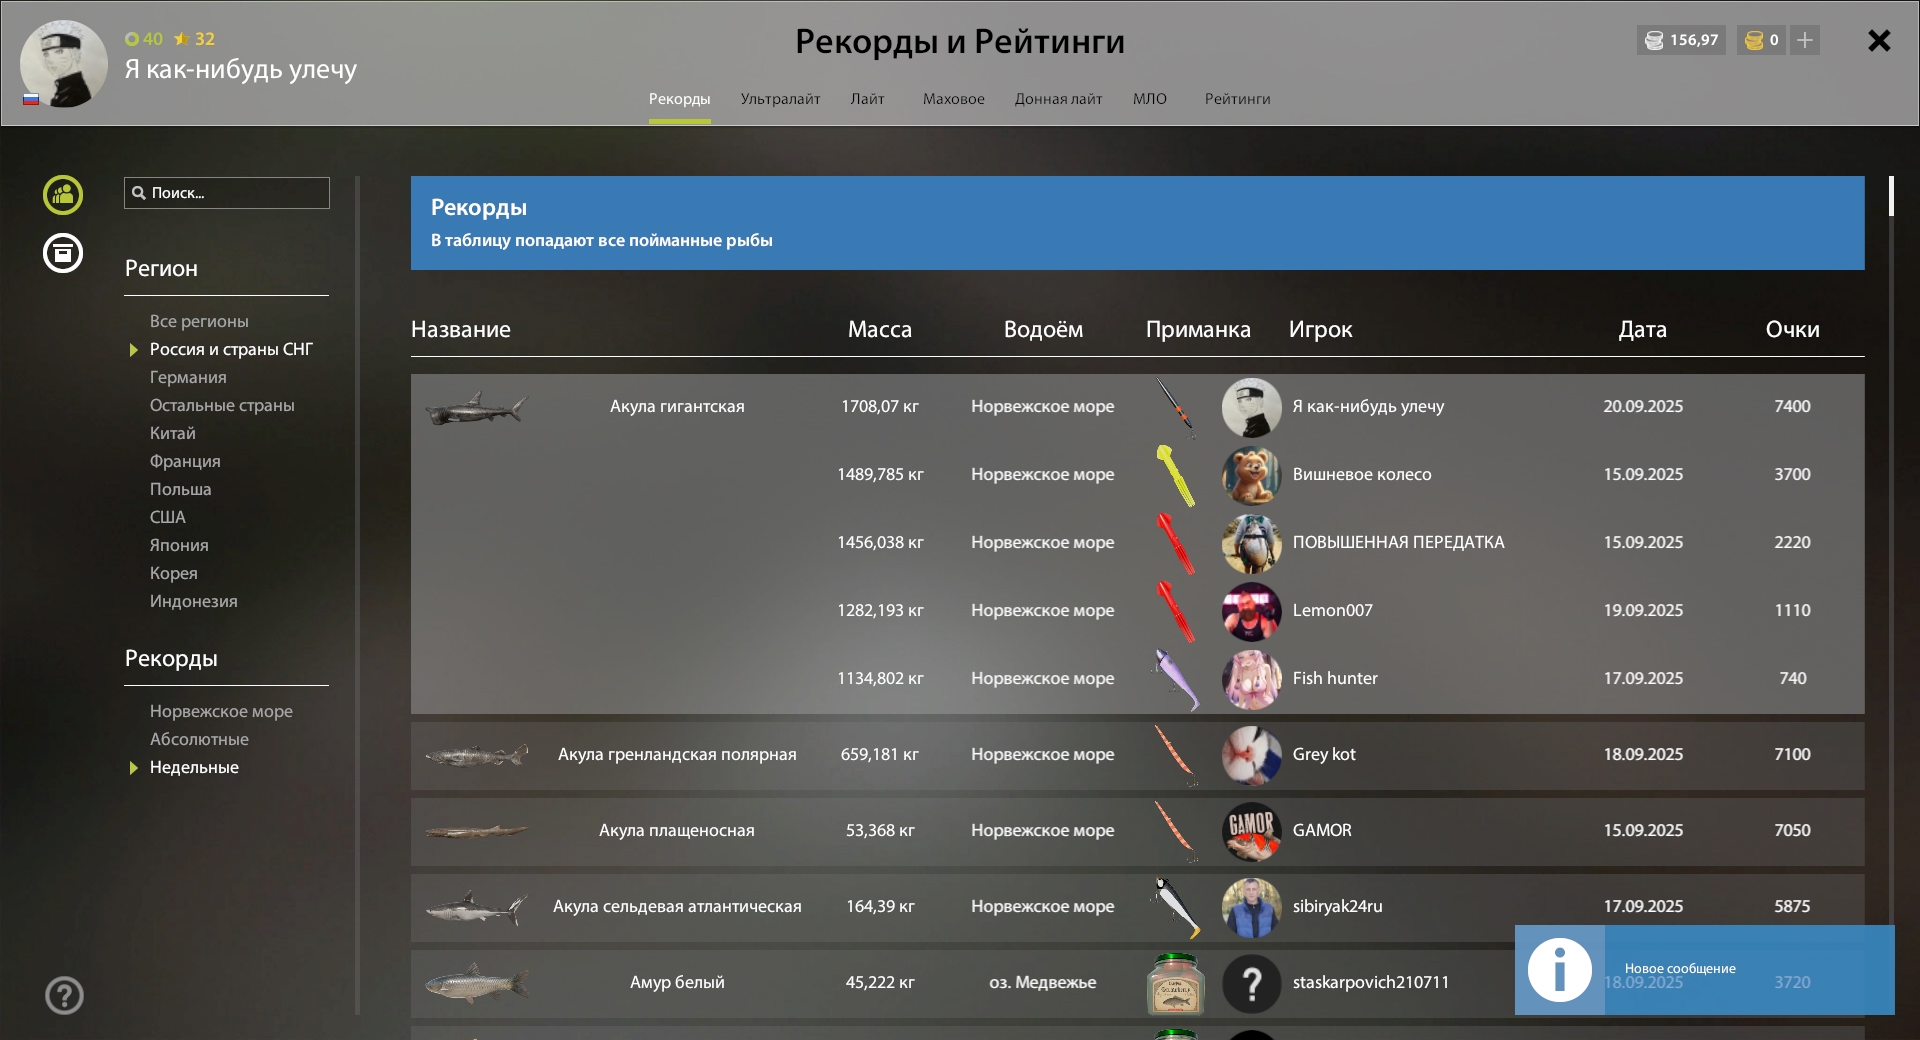The image size is (1920, 1040).
Task: Click the Масса column header
Action: 880,330
